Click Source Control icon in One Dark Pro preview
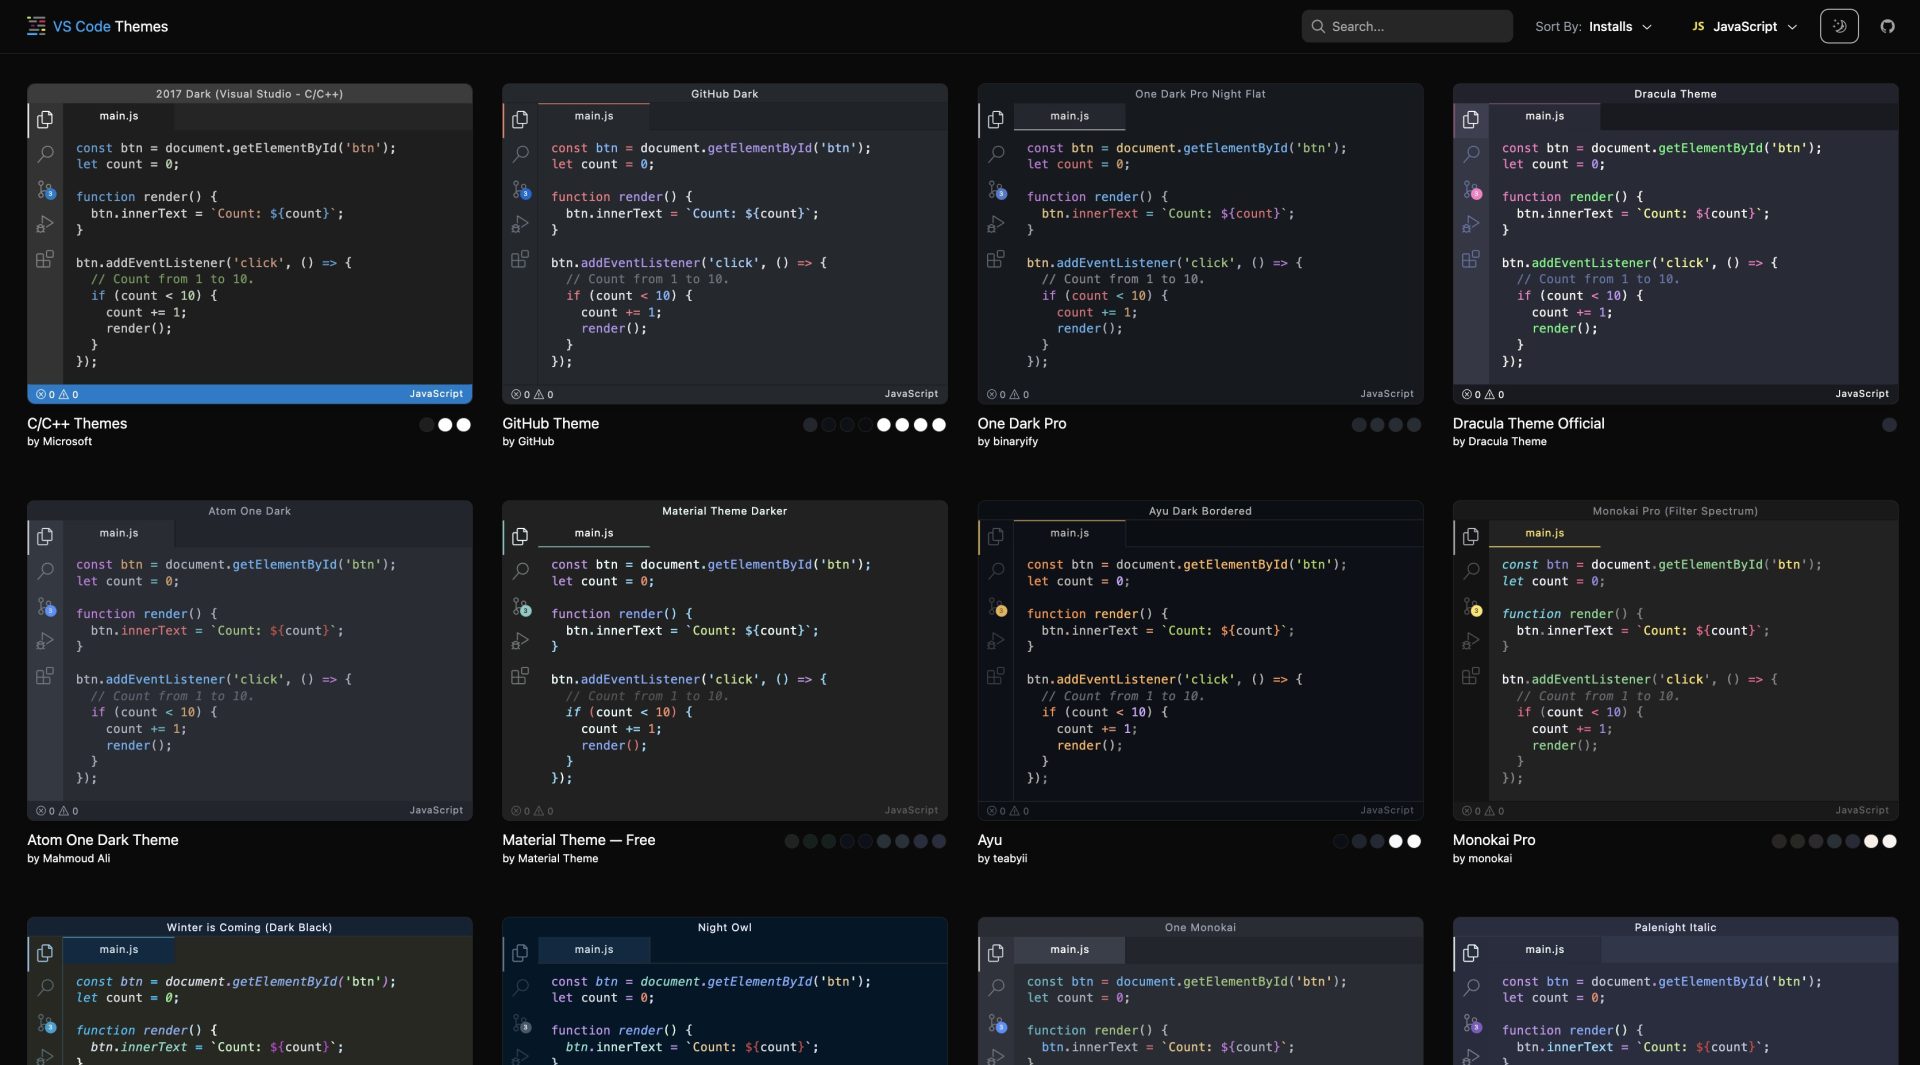1920x1065 pixels. pyautogui.click(x=997, y=190)
